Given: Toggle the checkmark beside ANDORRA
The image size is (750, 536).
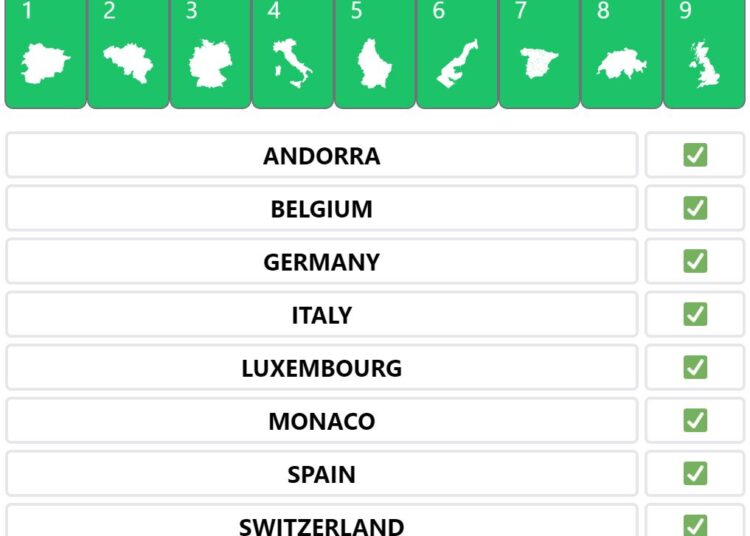Looking at the screenshot, I should pos(695,155).
